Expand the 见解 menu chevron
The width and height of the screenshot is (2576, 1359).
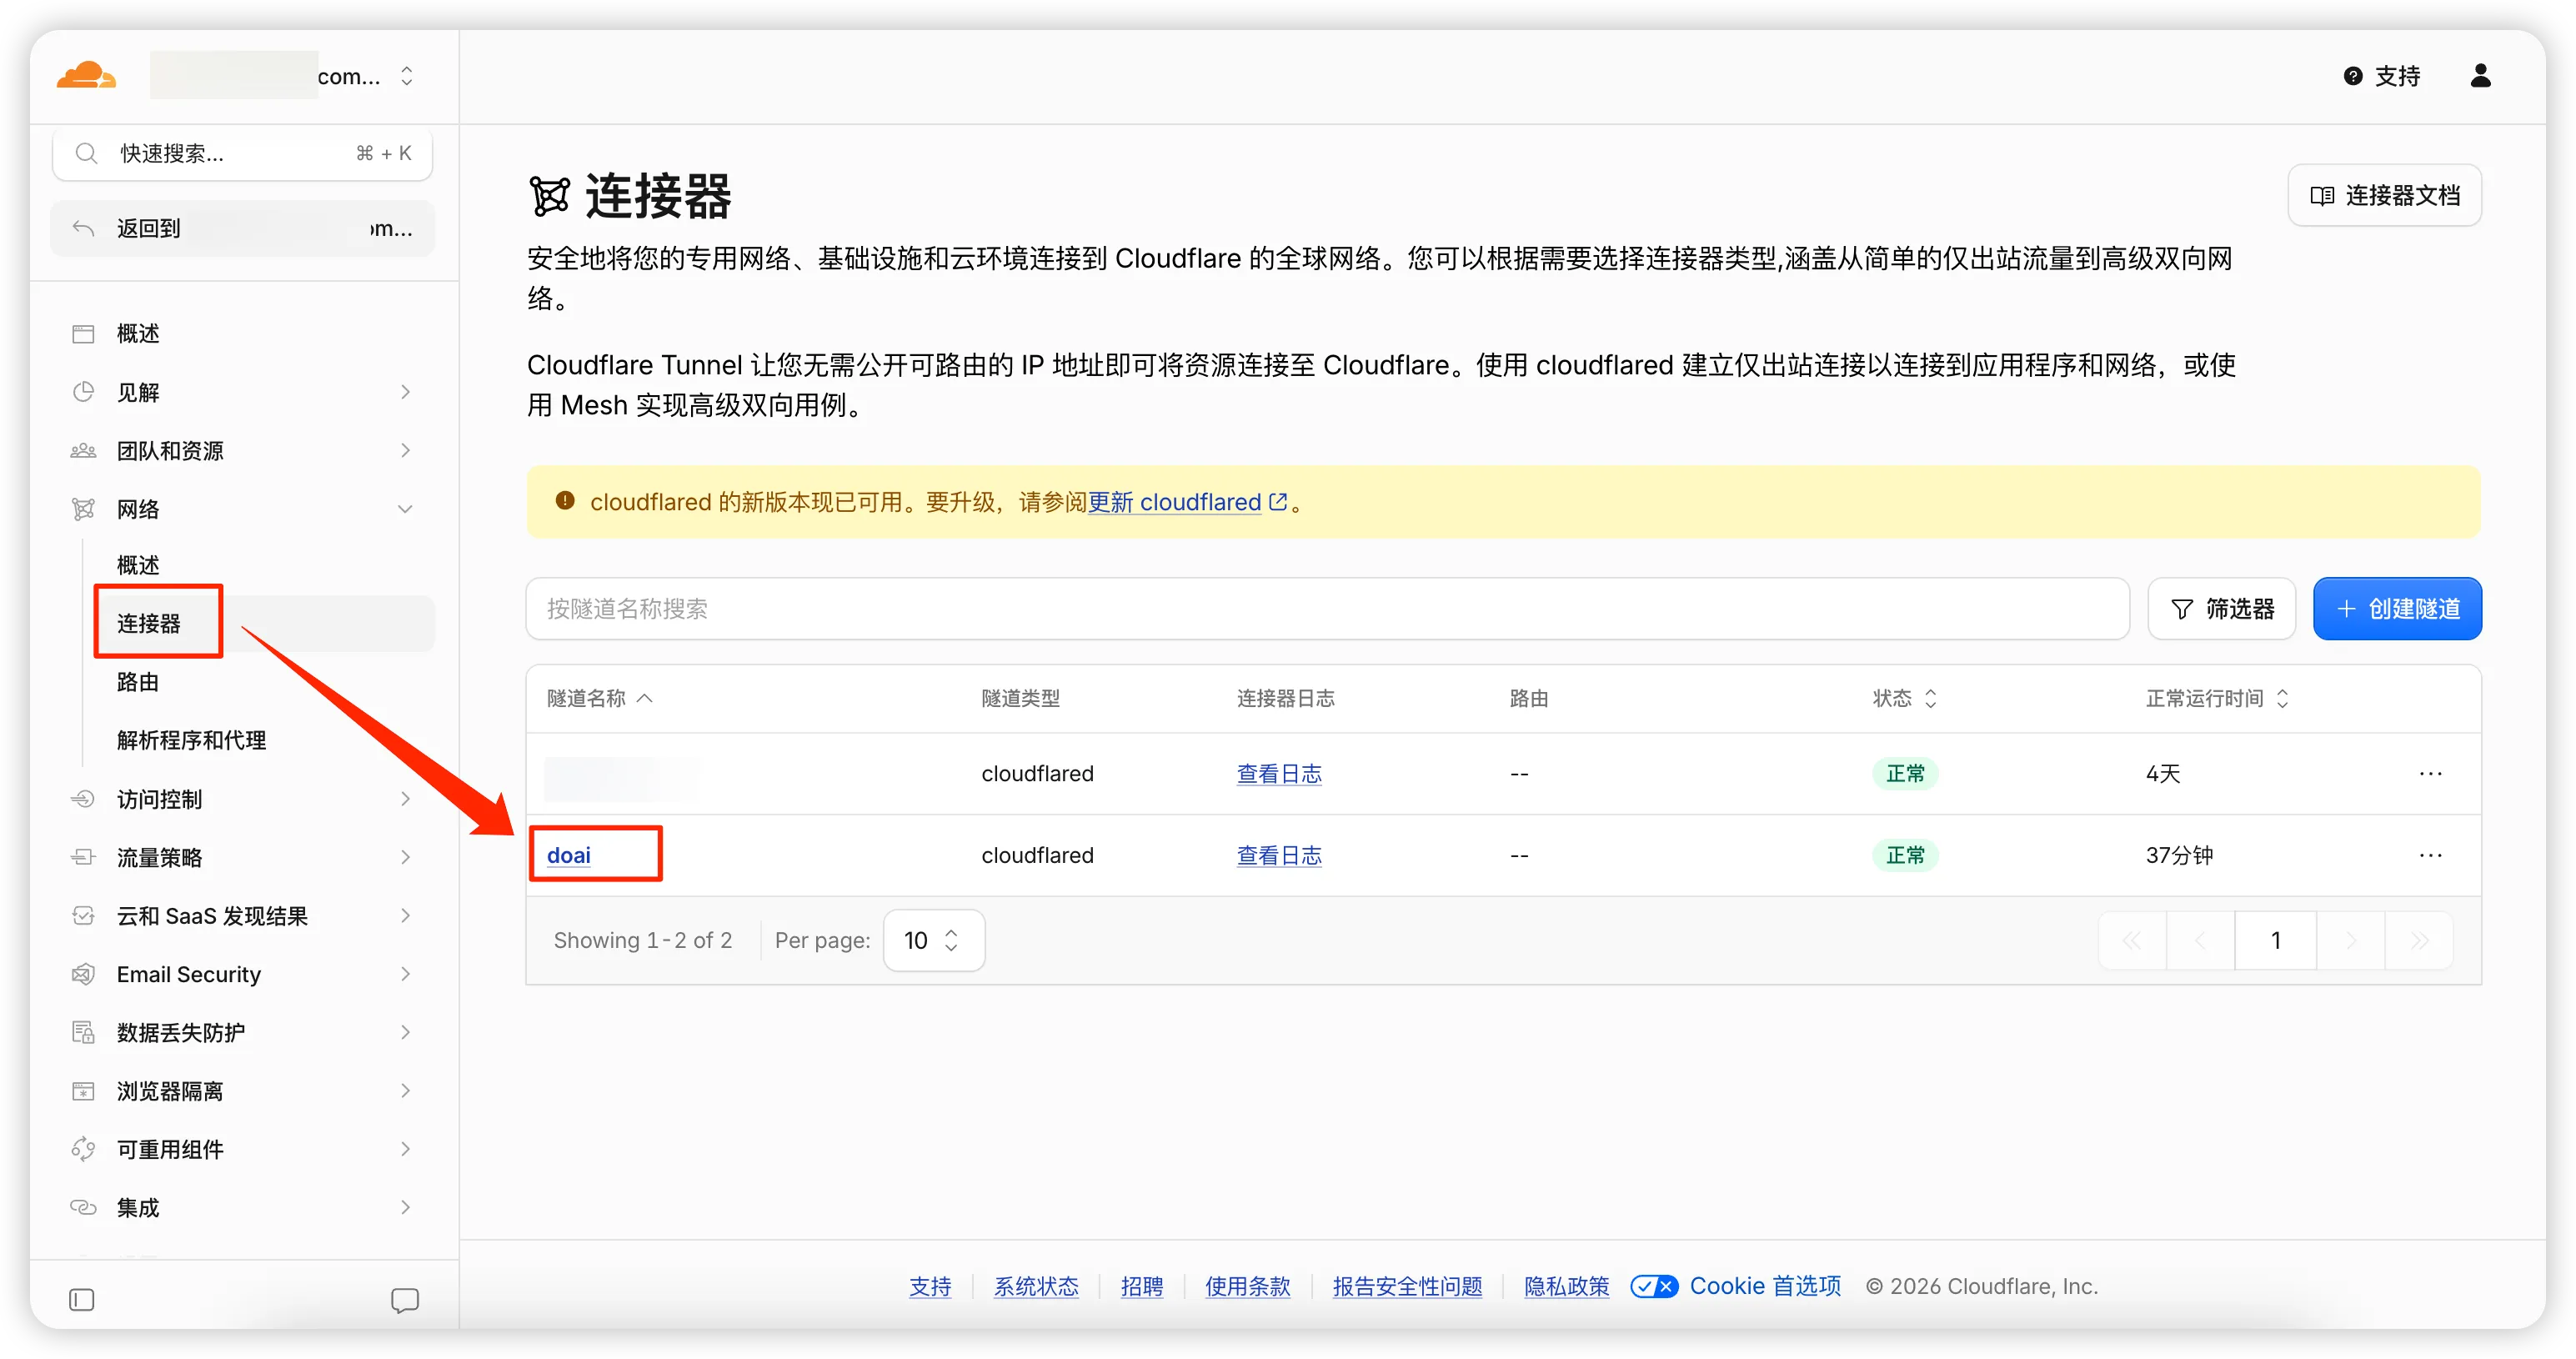[405, 392]
